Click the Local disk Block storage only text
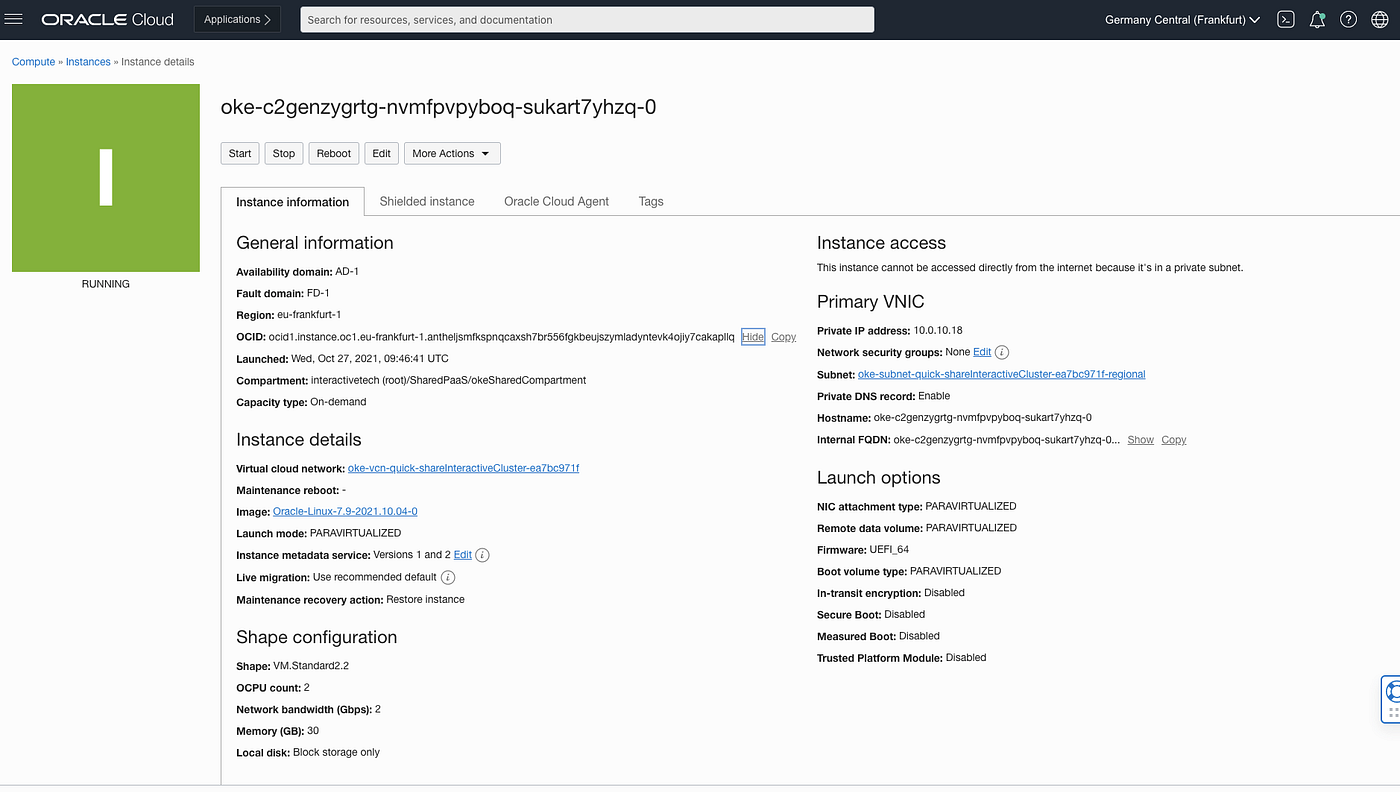The image size is (1400, 792). pyautogui.click(x=336, y=752)
